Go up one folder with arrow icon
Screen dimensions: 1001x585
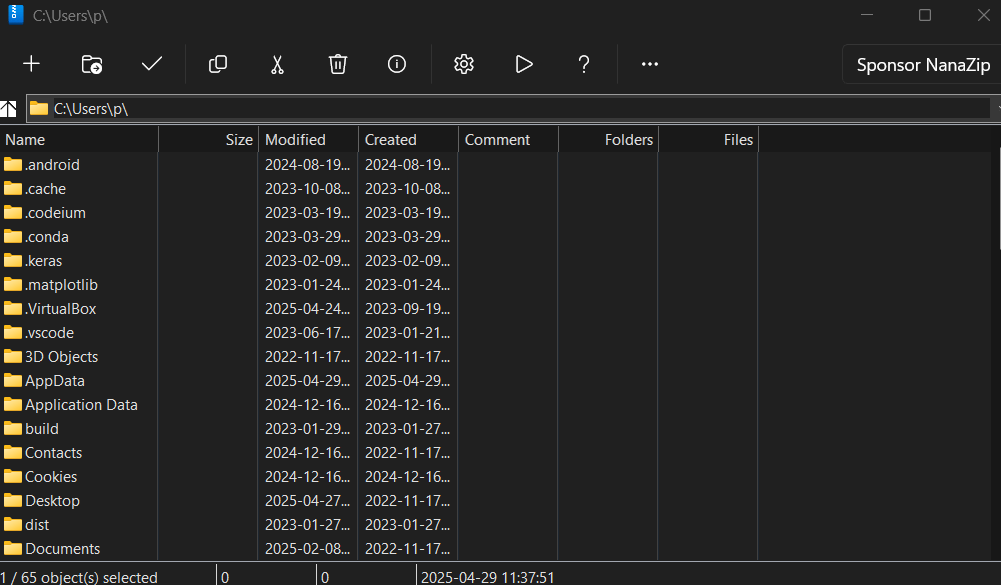(x=8, y=109)
